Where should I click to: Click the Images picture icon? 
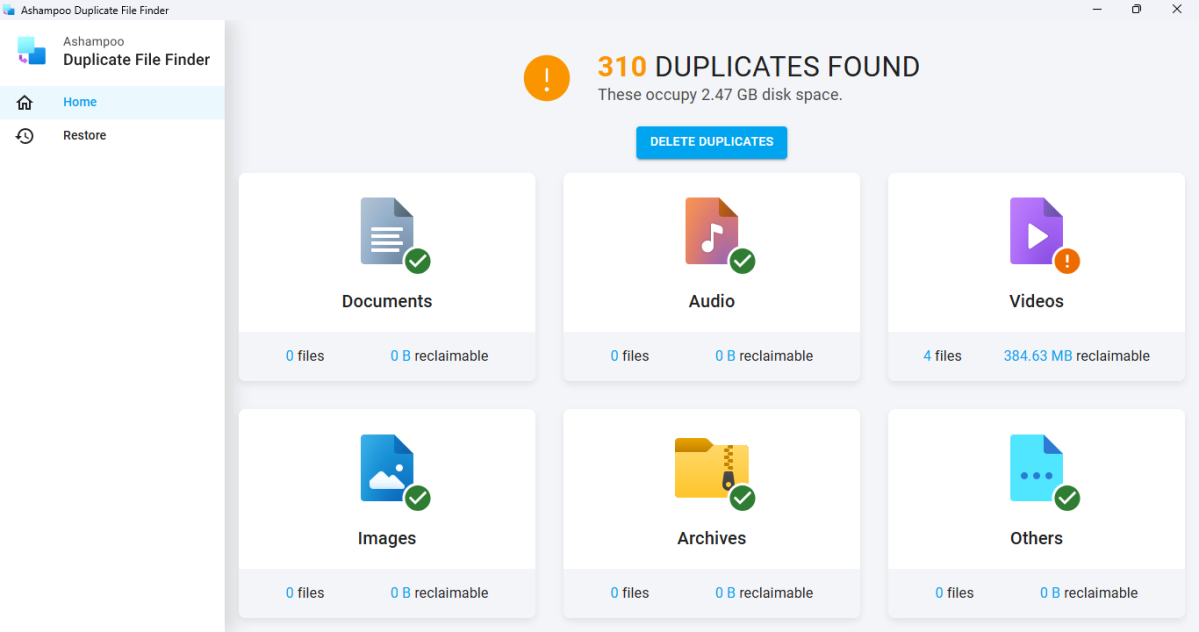[387, 469]
